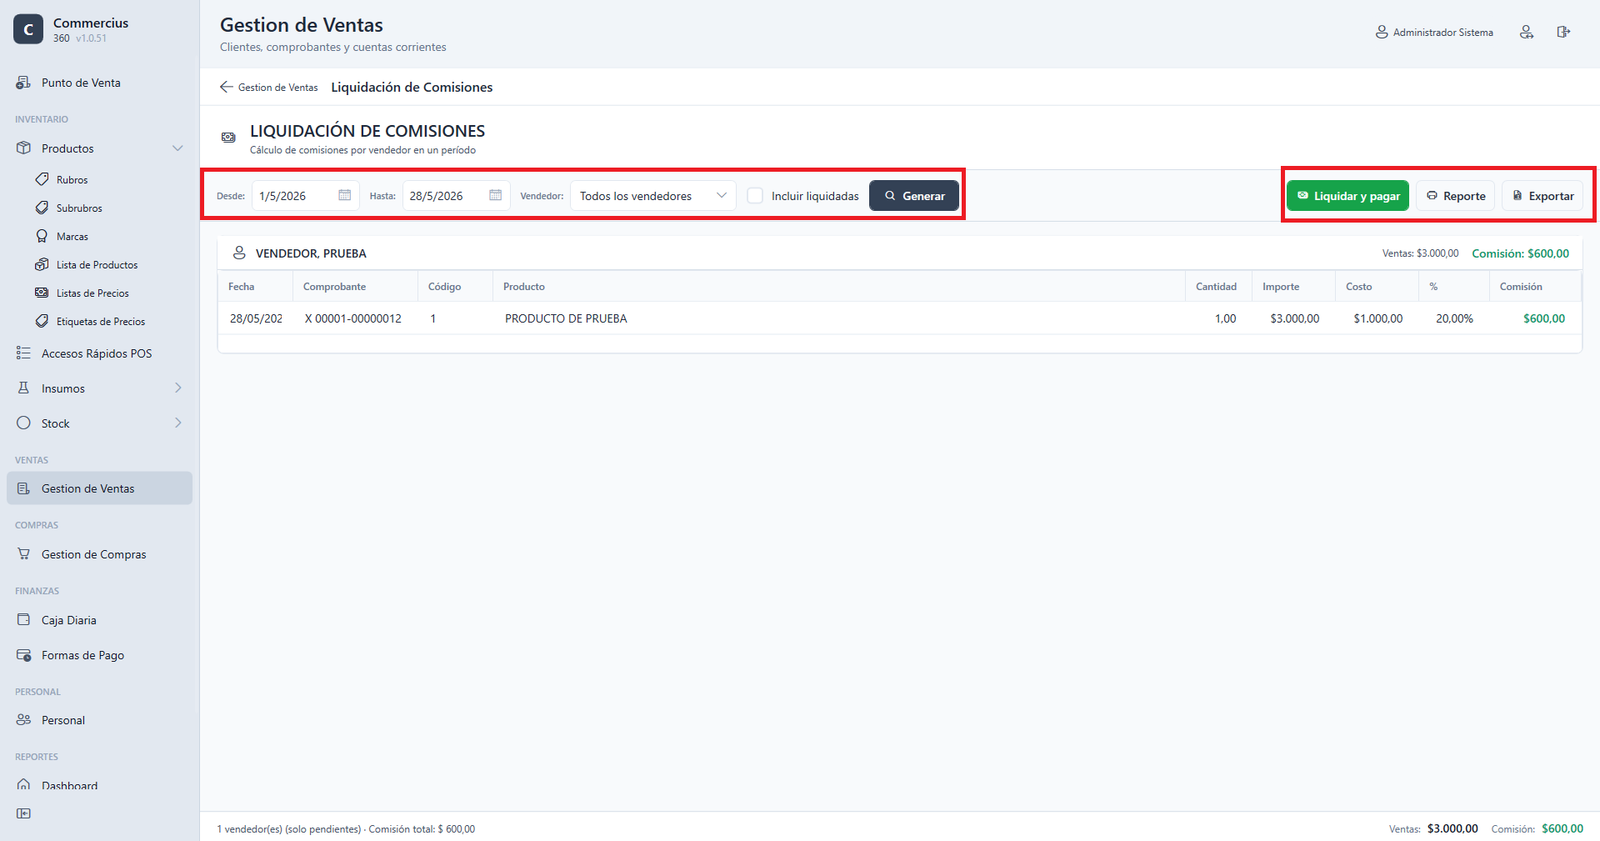
Task: Toggle the sidebar collapse icon at bottom
Action: [x=24, y=813]
